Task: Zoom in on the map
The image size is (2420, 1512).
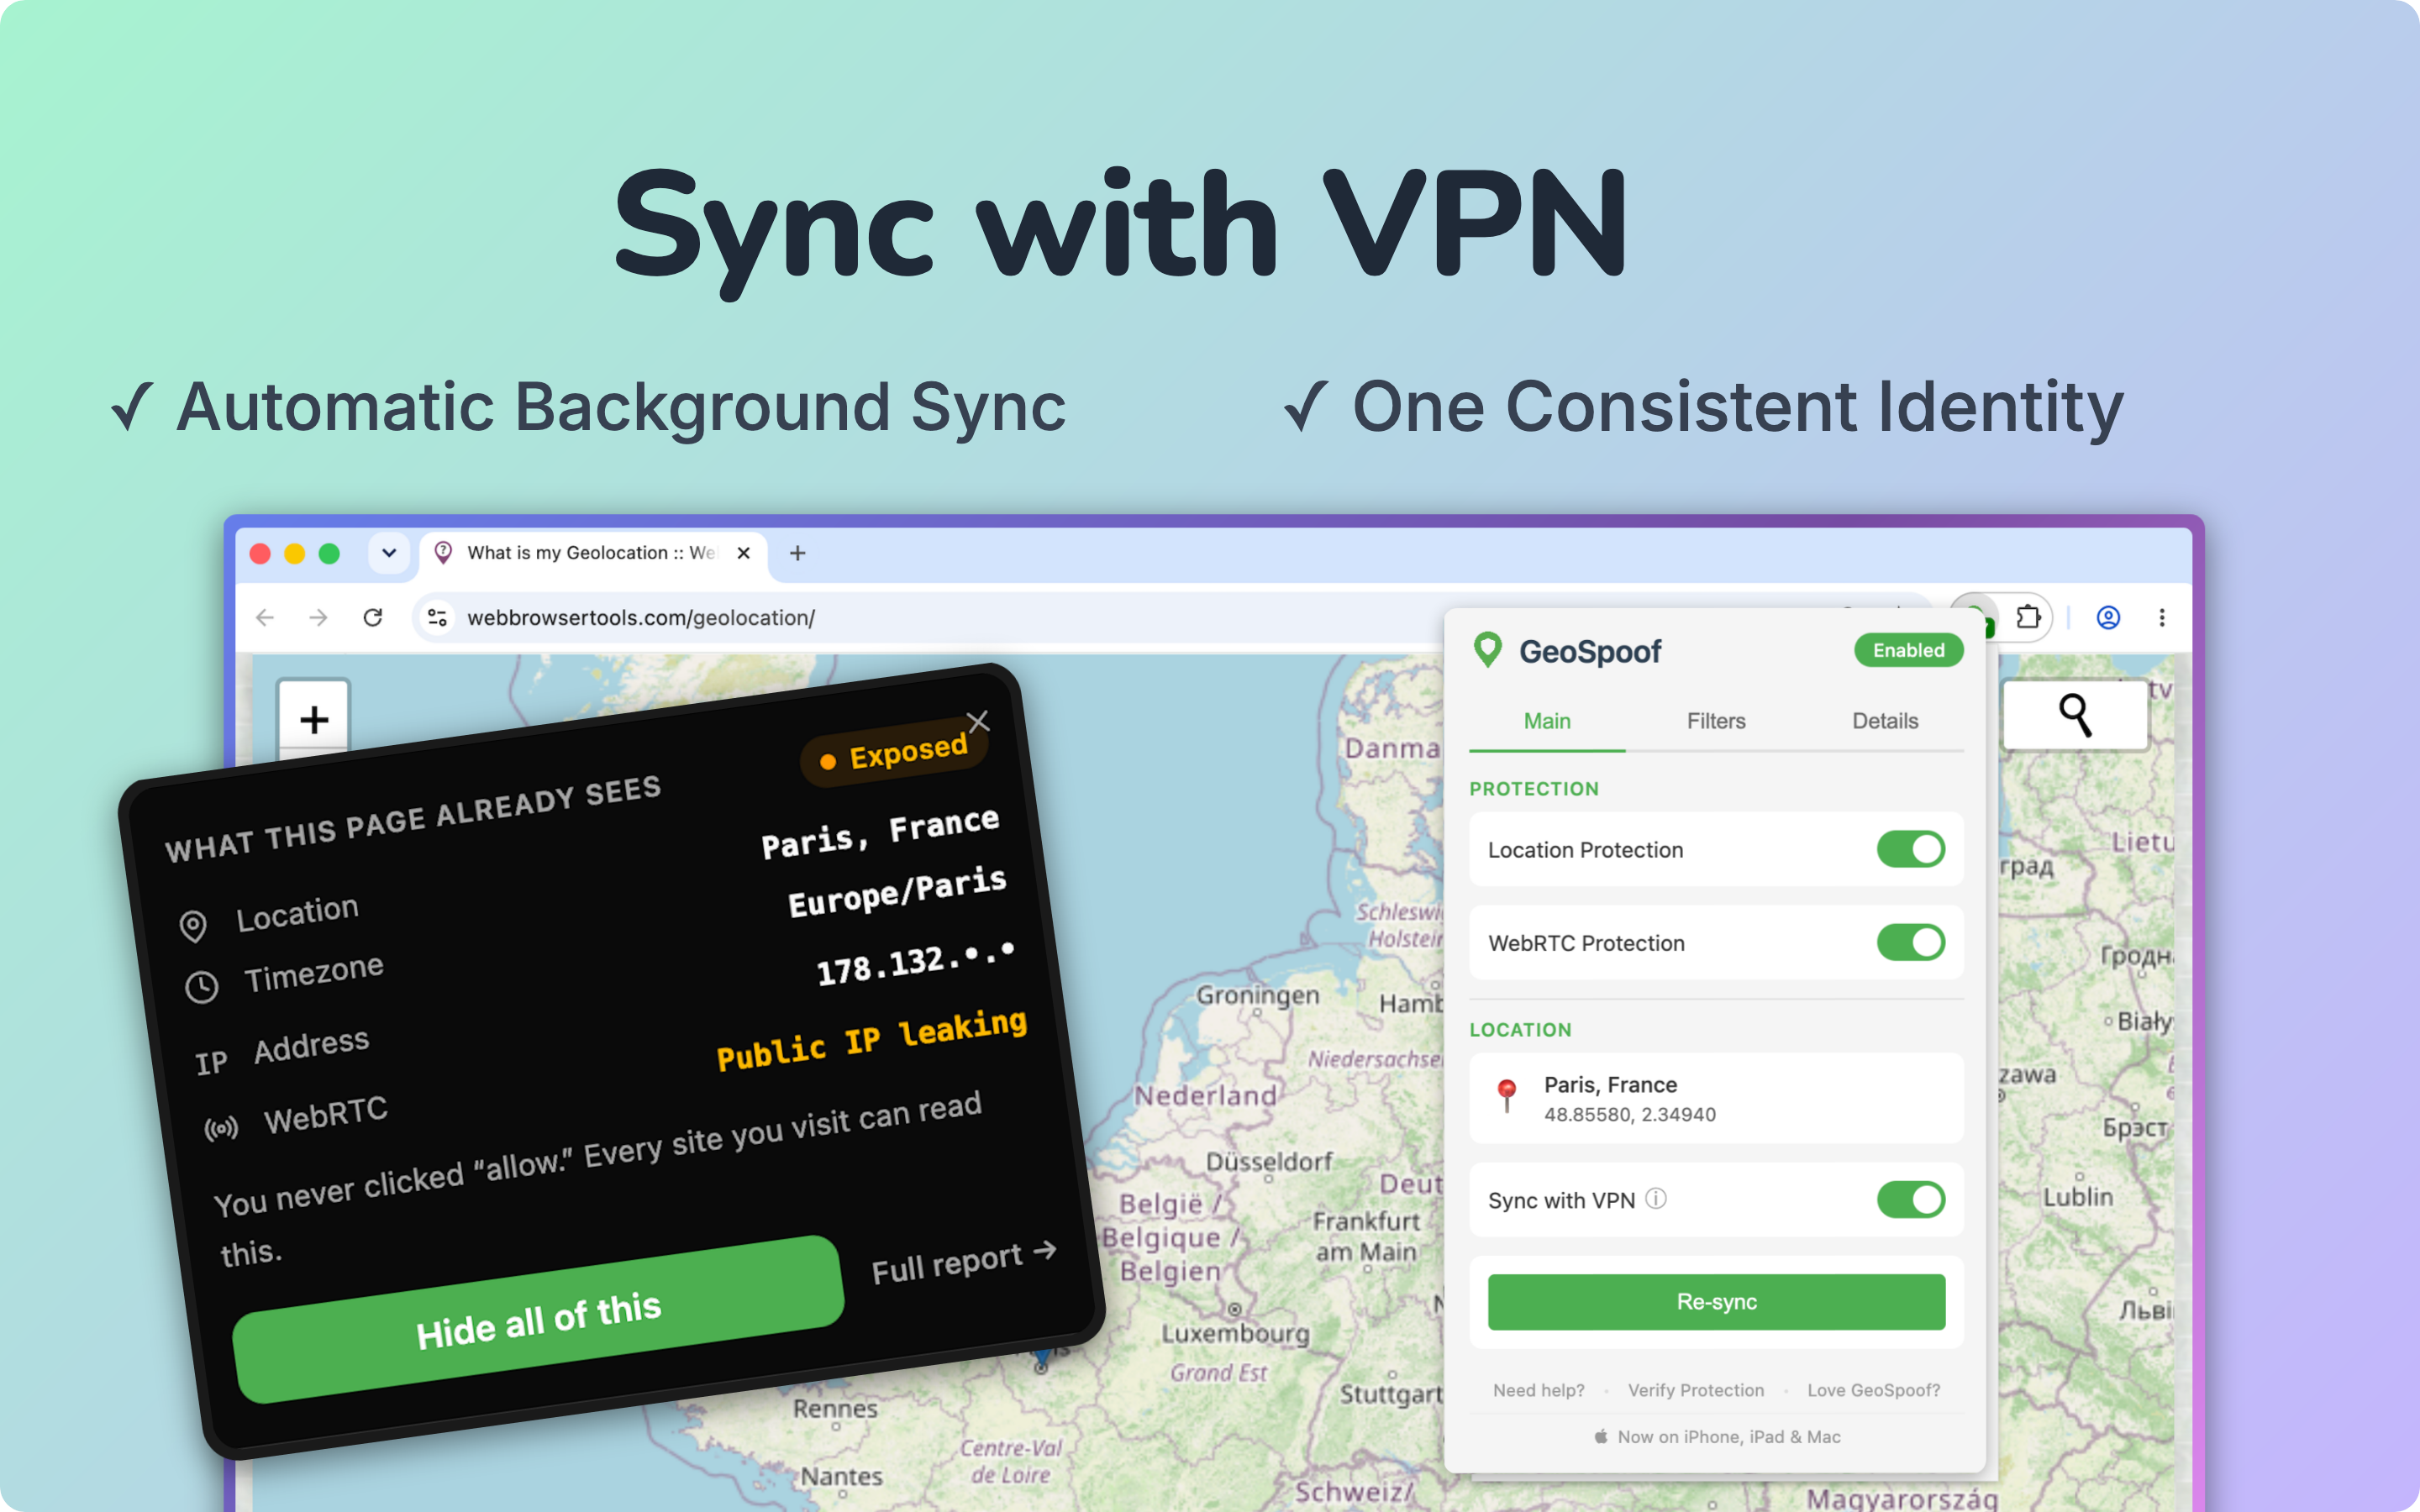Action: [314, 719]
